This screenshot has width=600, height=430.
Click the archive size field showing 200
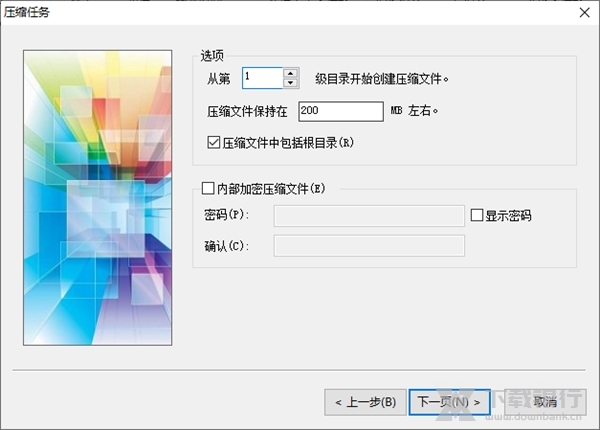[340, 111]
